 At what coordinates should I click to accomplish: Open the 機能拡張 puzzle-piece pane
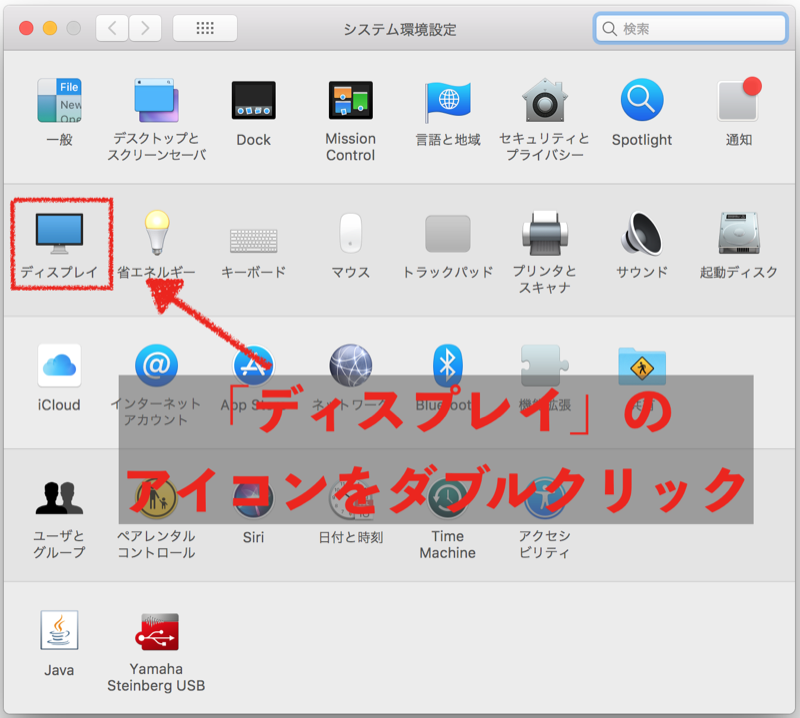coord(545,366)
